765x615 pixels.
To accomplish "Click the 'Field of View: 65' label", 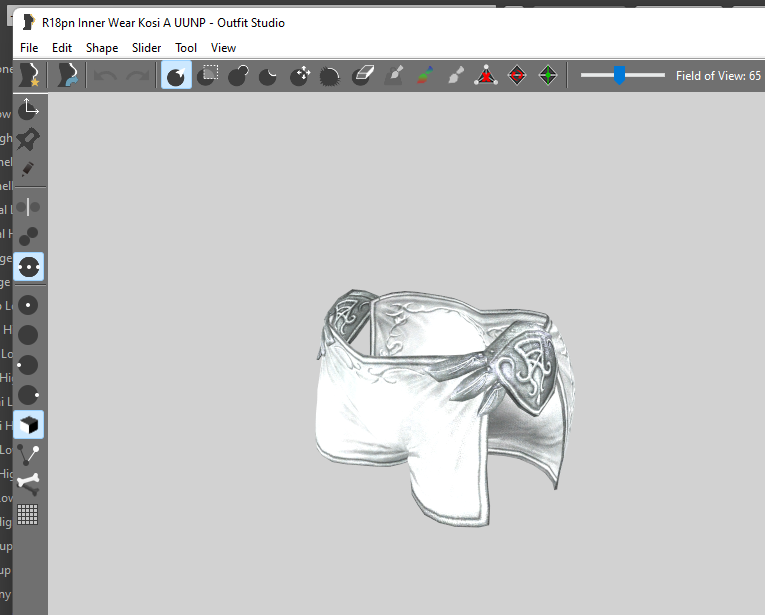I will [x=718, y=76].
